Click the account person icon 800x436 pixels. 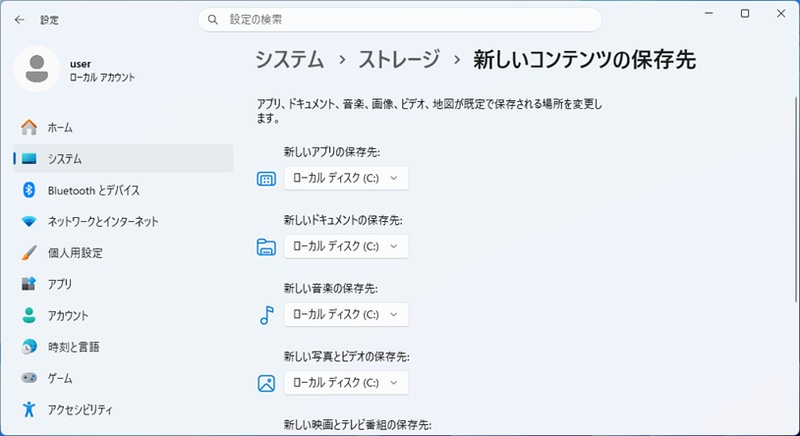pyautogui.click(x=29, y=316)
